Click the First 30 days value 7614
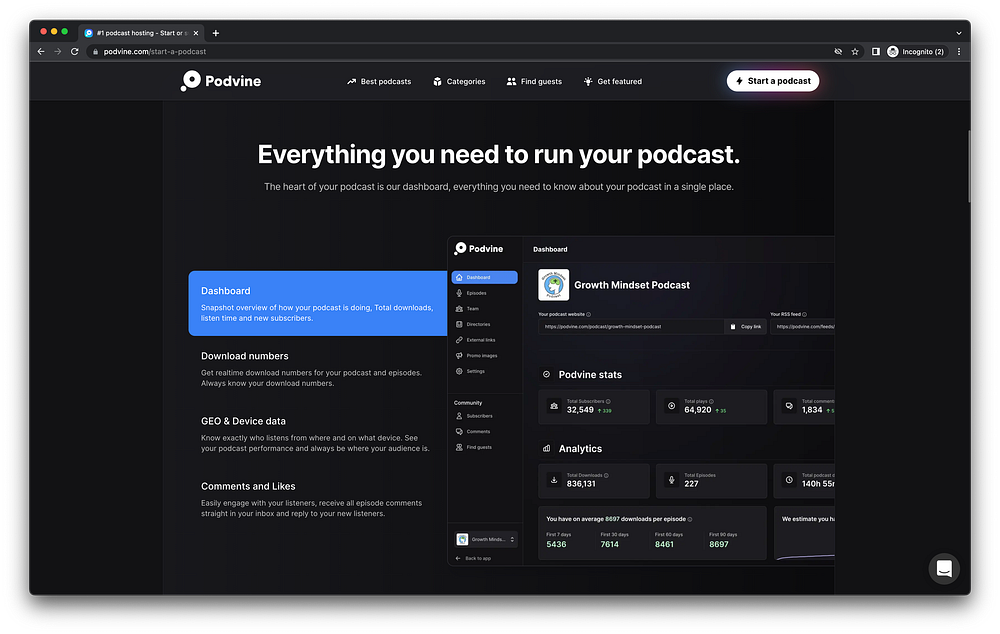The image size is (1000, 634). (x=609, y=545)
